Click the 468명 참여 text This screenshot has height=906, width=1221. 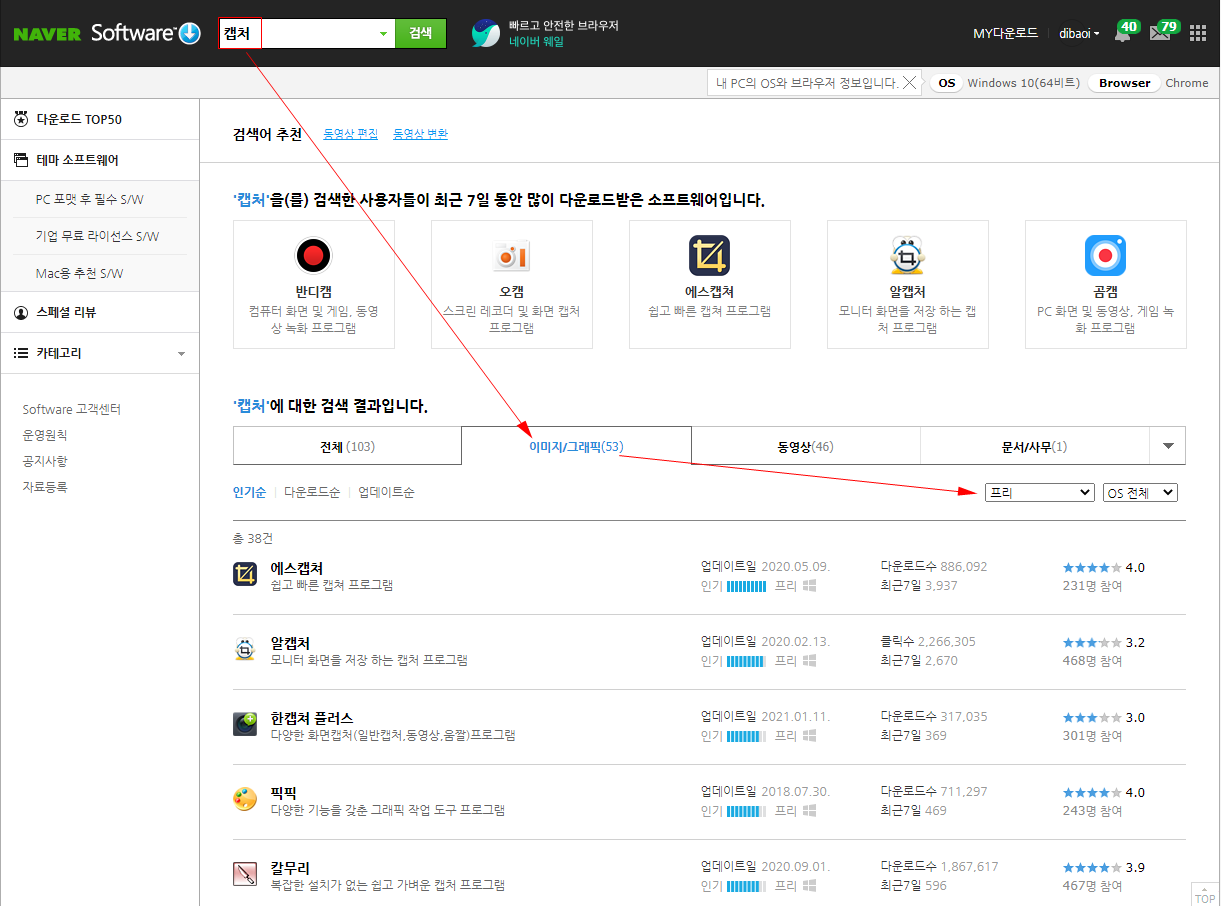[1092, 661]
